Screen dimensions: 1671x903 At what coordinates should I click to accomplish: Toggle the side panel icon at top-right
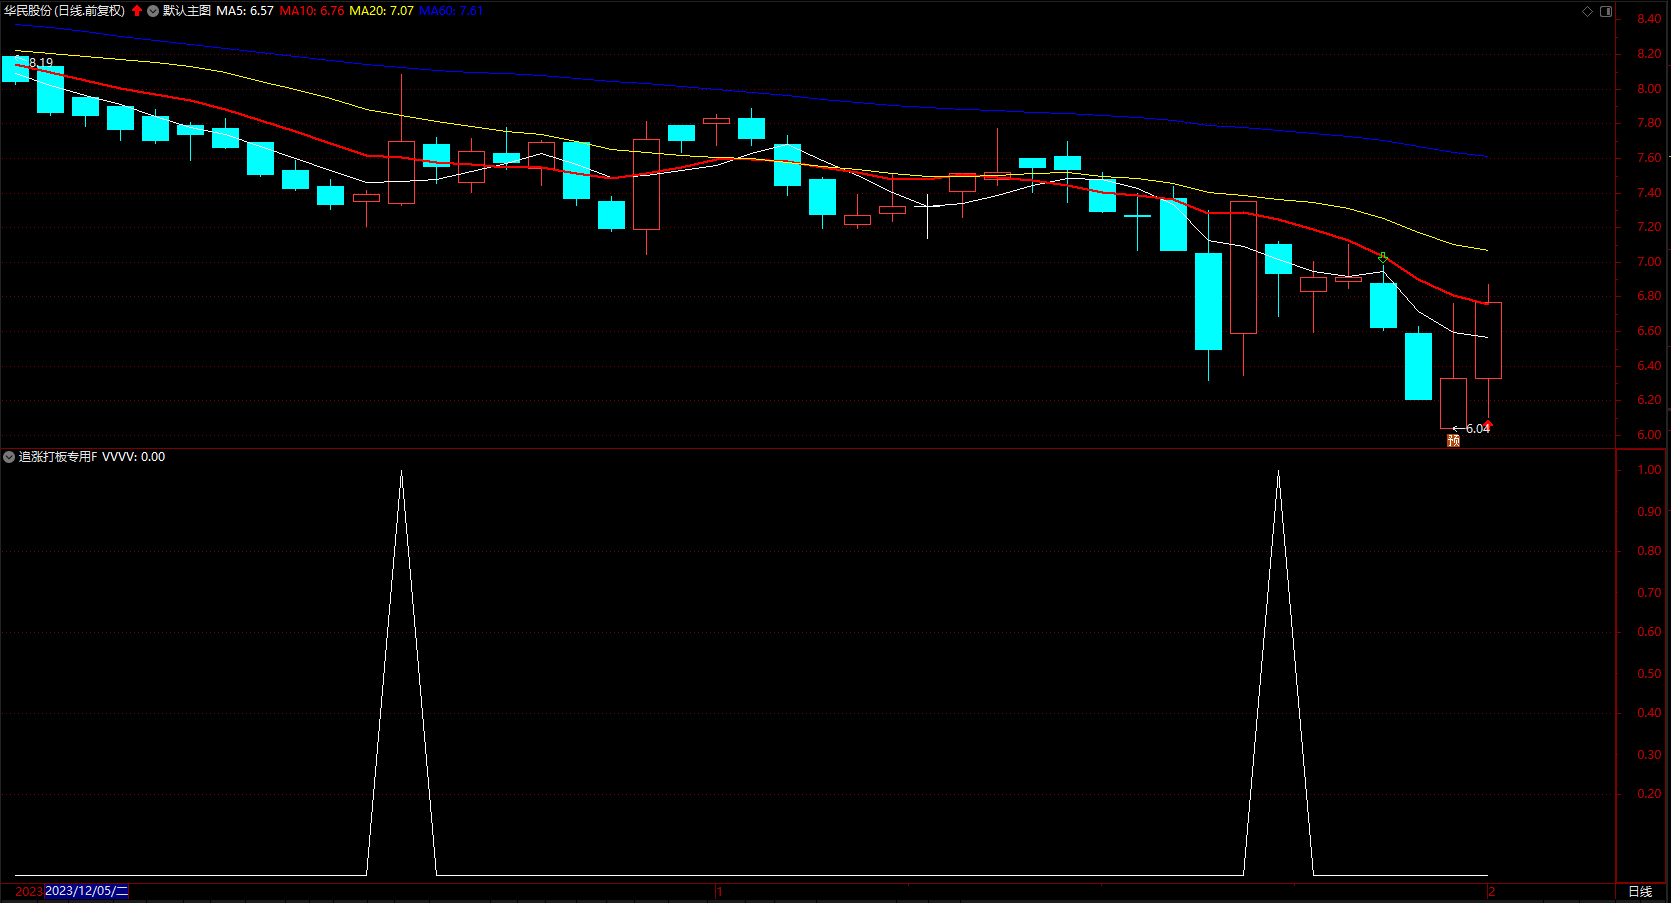(x=1606, y=11)
